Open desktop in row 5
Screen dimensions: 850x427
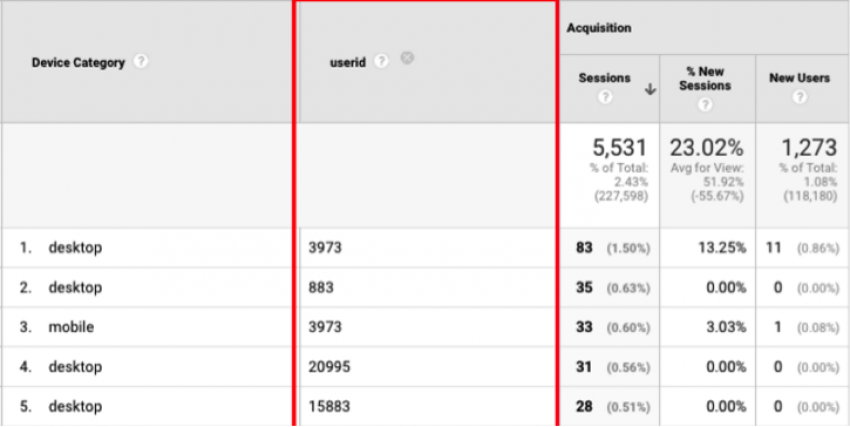(x=75, y=406)
